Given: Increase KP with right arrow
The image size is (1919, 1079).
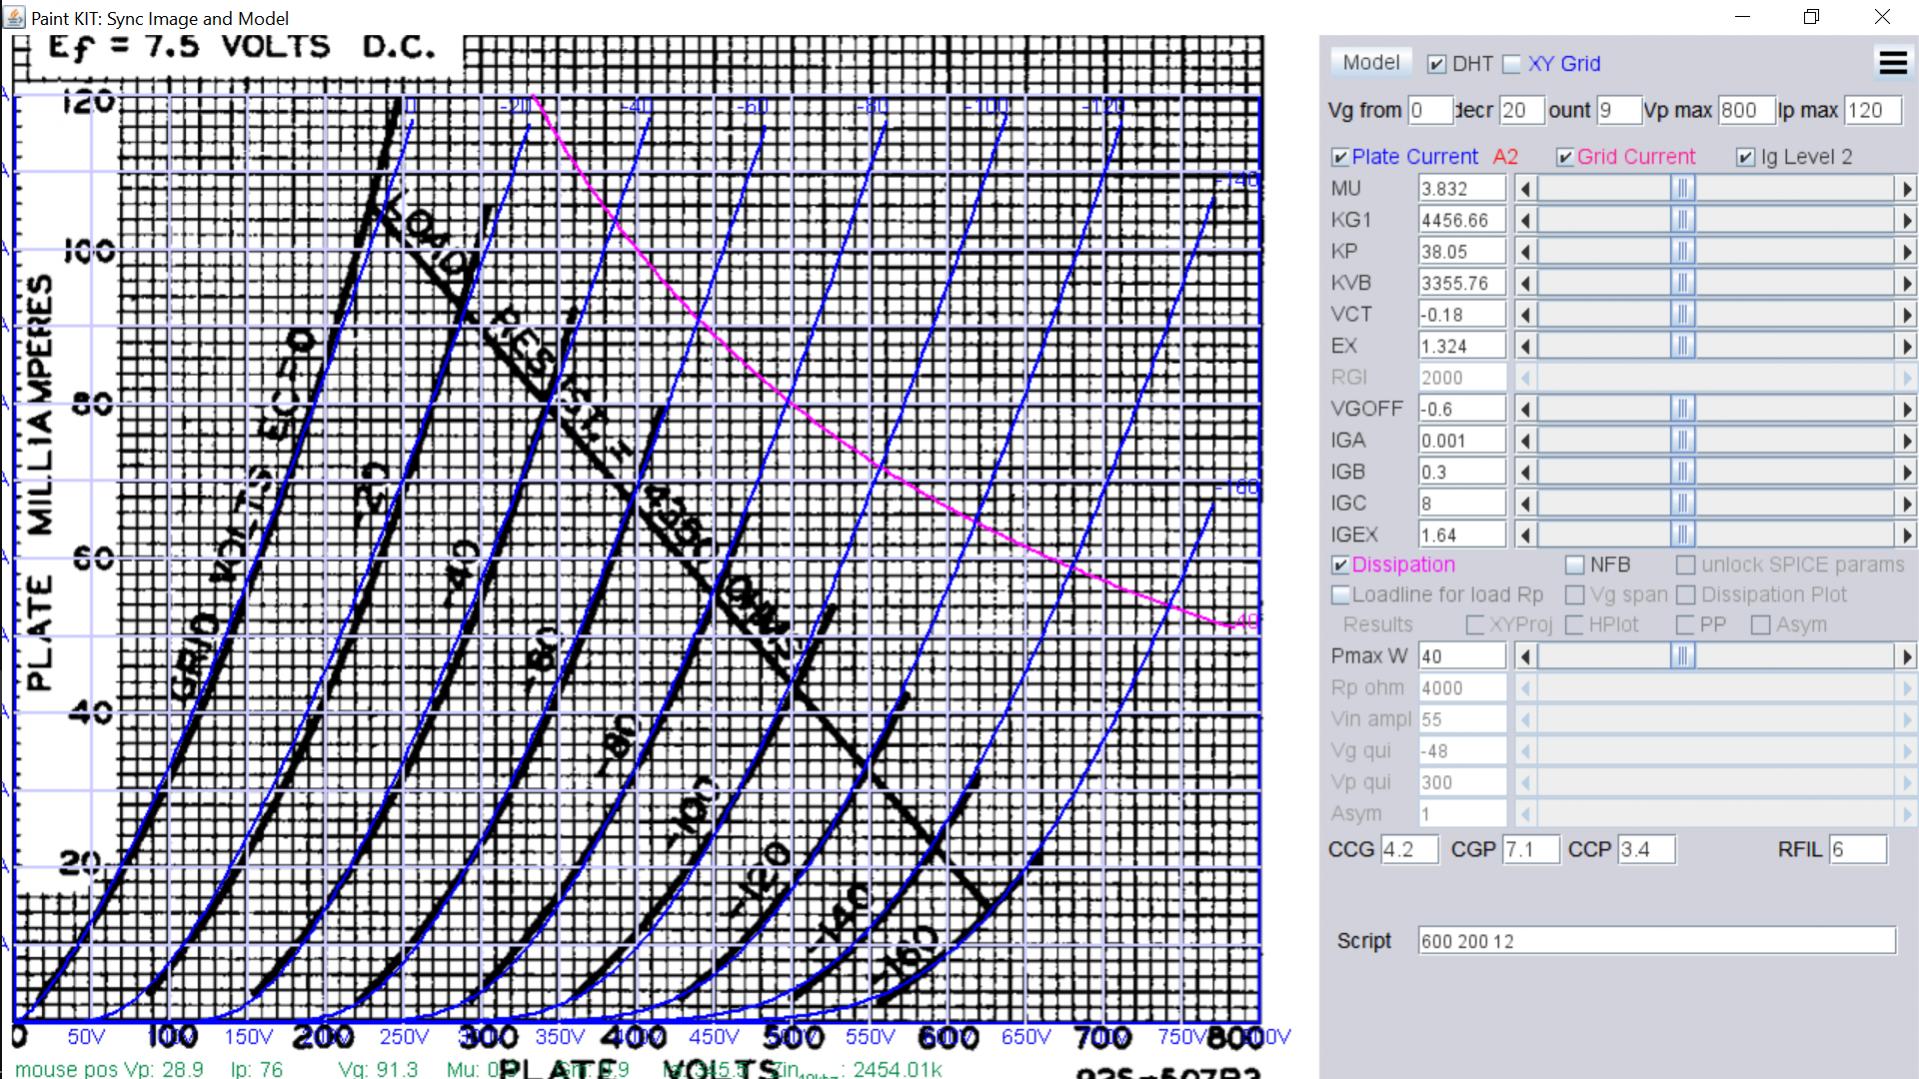Looking at the screenshot, I should click(1907, 251).
